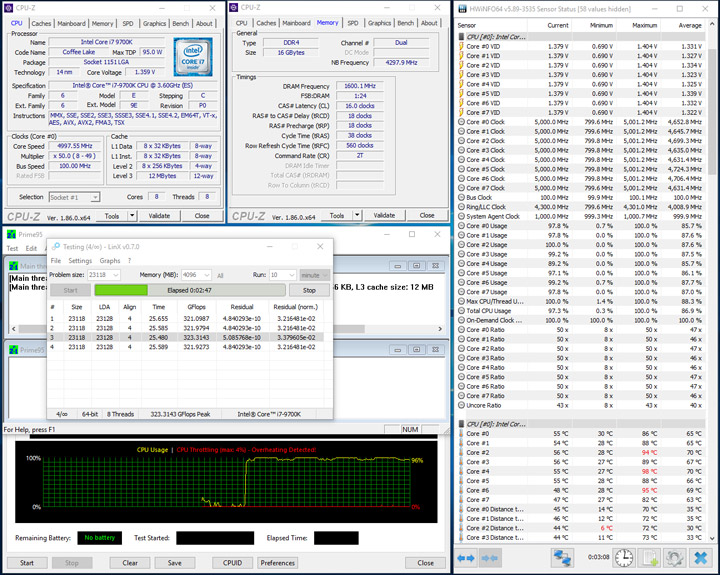Click HWiNFO logging sheet icon

tap(649, 557)
